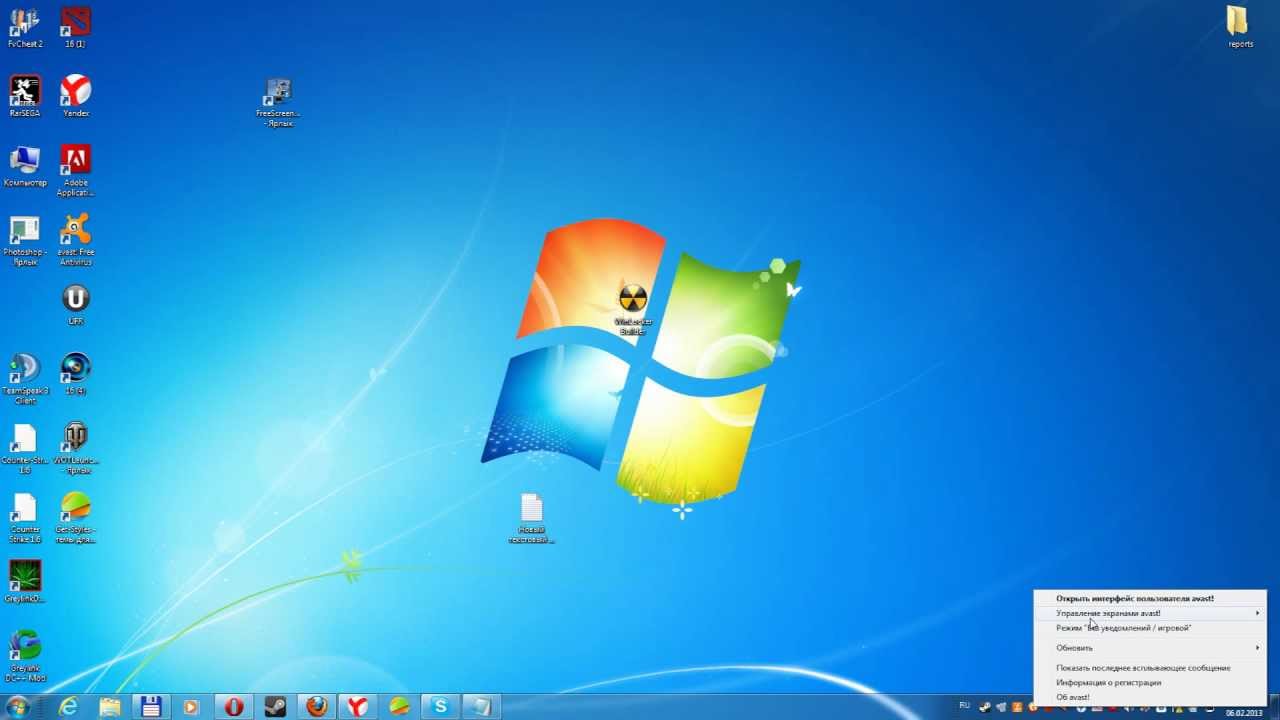Click the Обновить submenu arrow

(x=1257, y=648)
